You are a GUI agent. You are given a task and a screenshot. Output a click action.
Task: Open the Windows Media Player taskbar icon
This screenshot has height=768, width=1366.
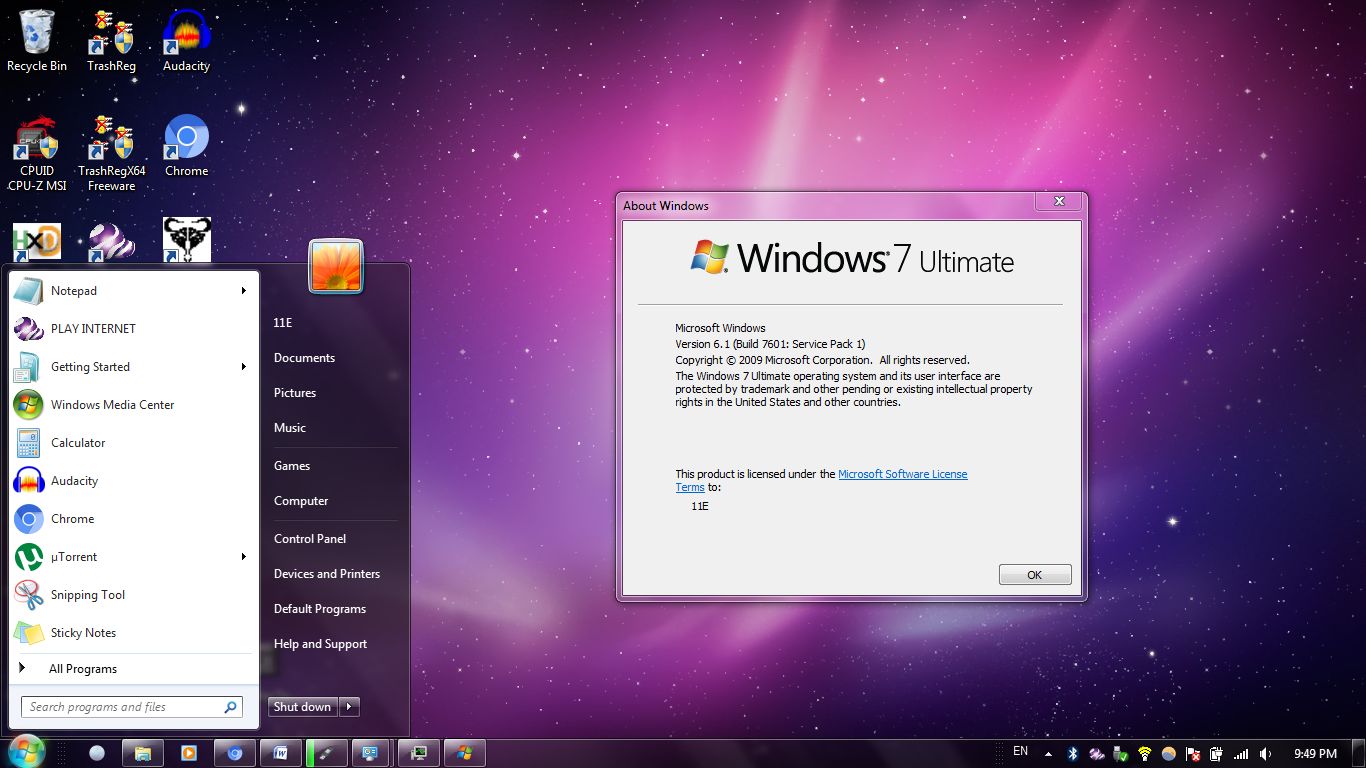[x=189, y=753]
